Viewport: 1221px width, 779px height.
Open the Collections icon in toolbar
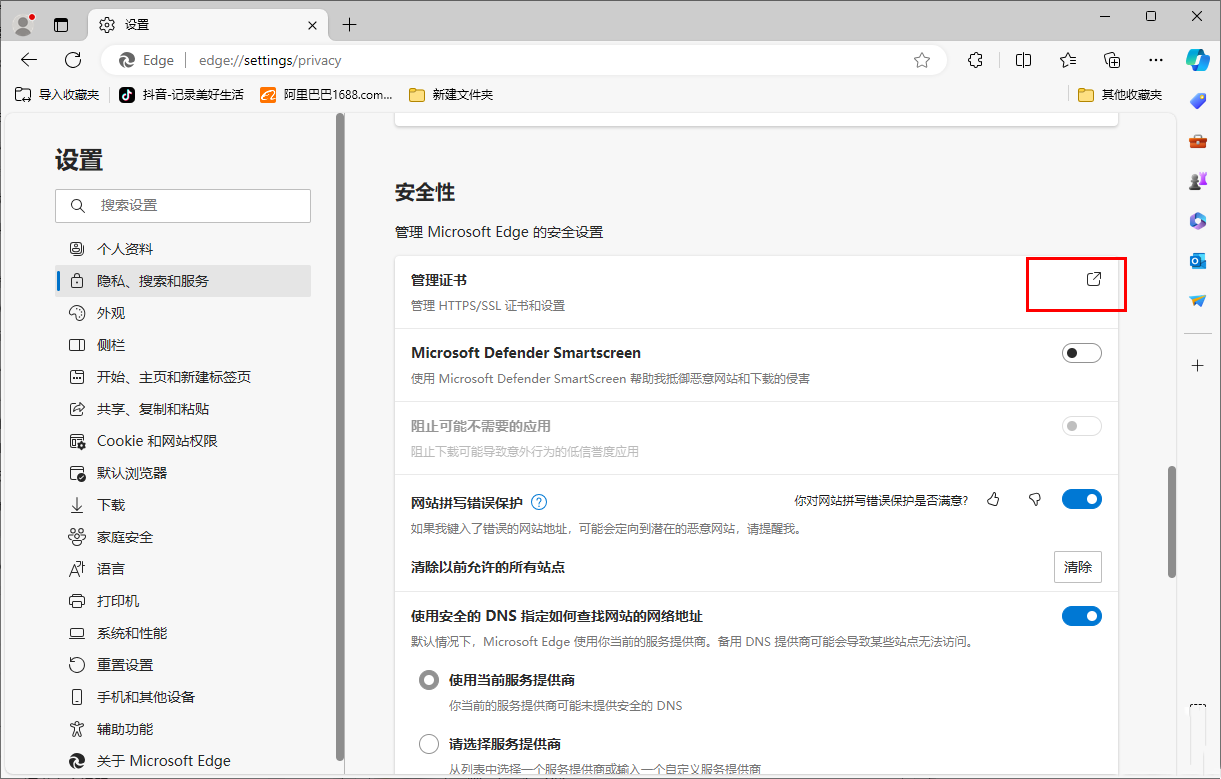click(1112, 60)
